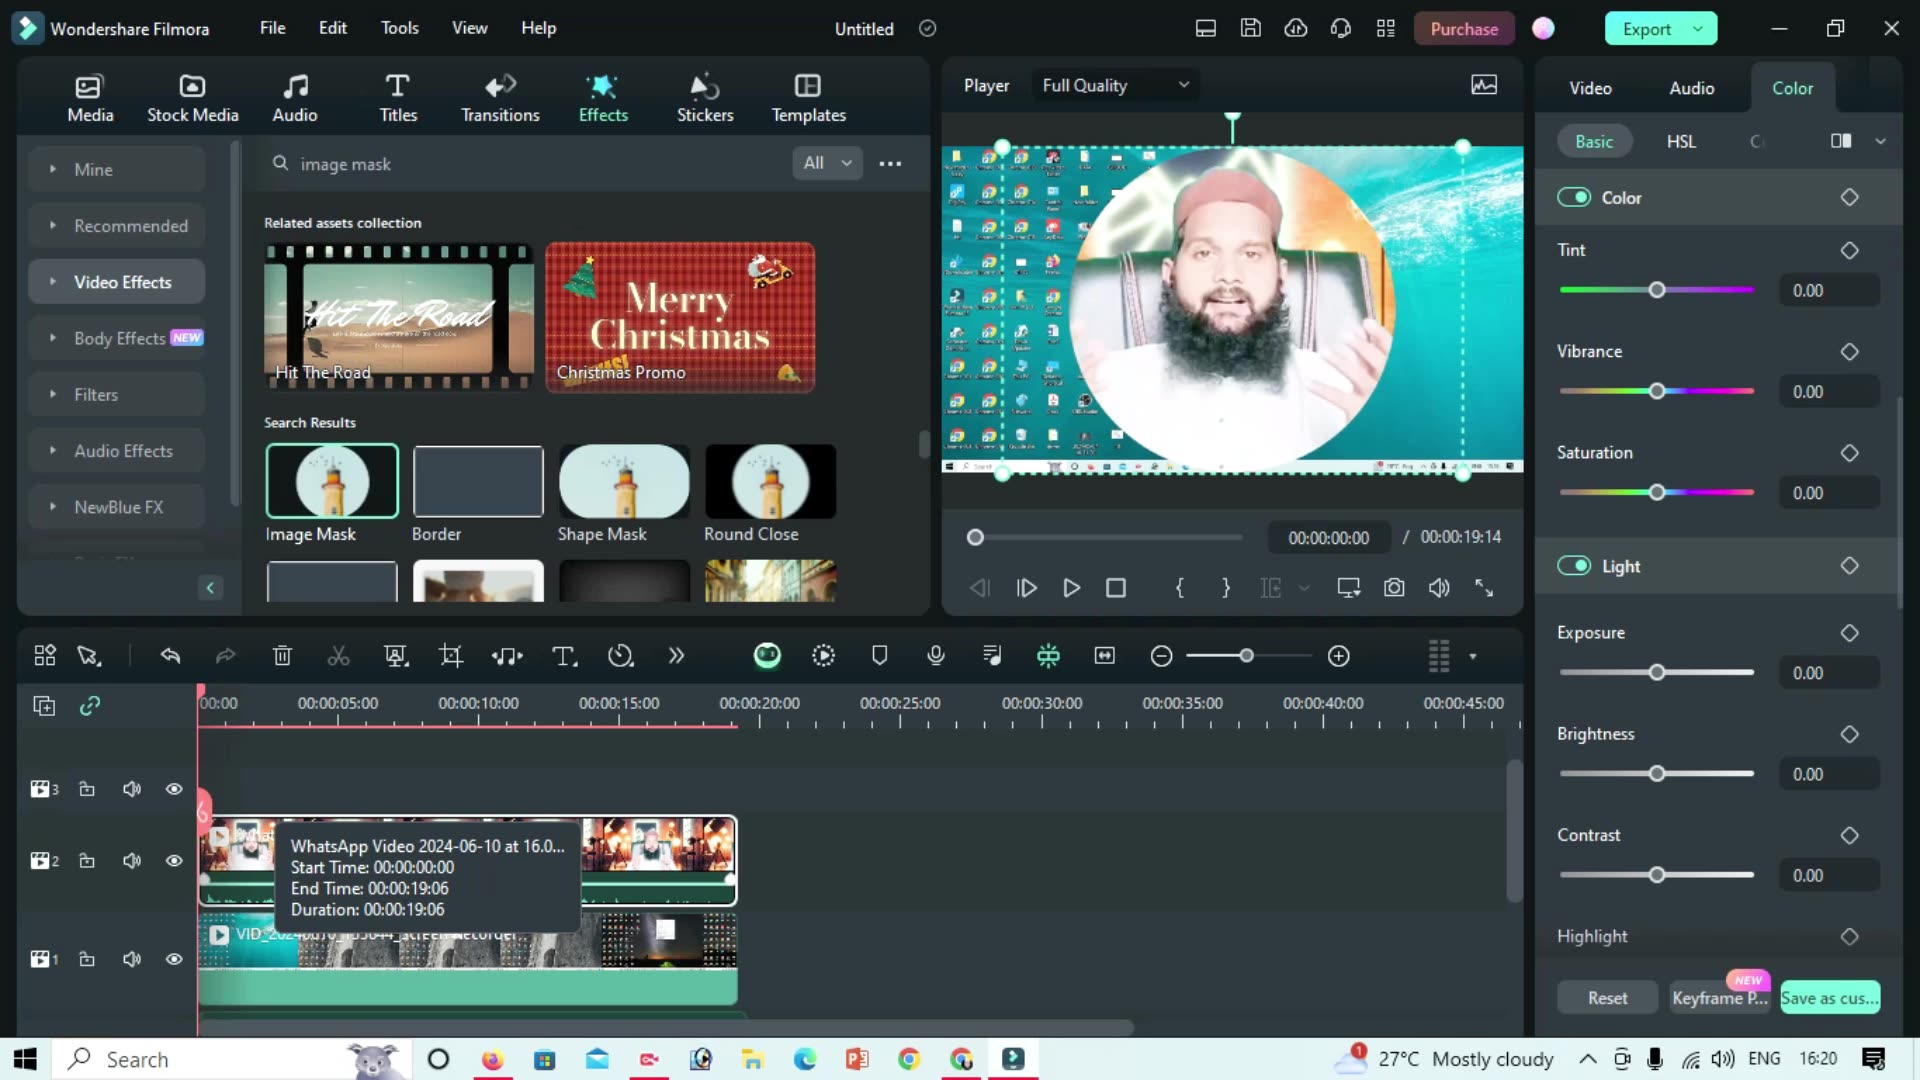Toggle the Light adjustment switch
This screenshot has width=1920, height=1080.
coord(1574,565)
